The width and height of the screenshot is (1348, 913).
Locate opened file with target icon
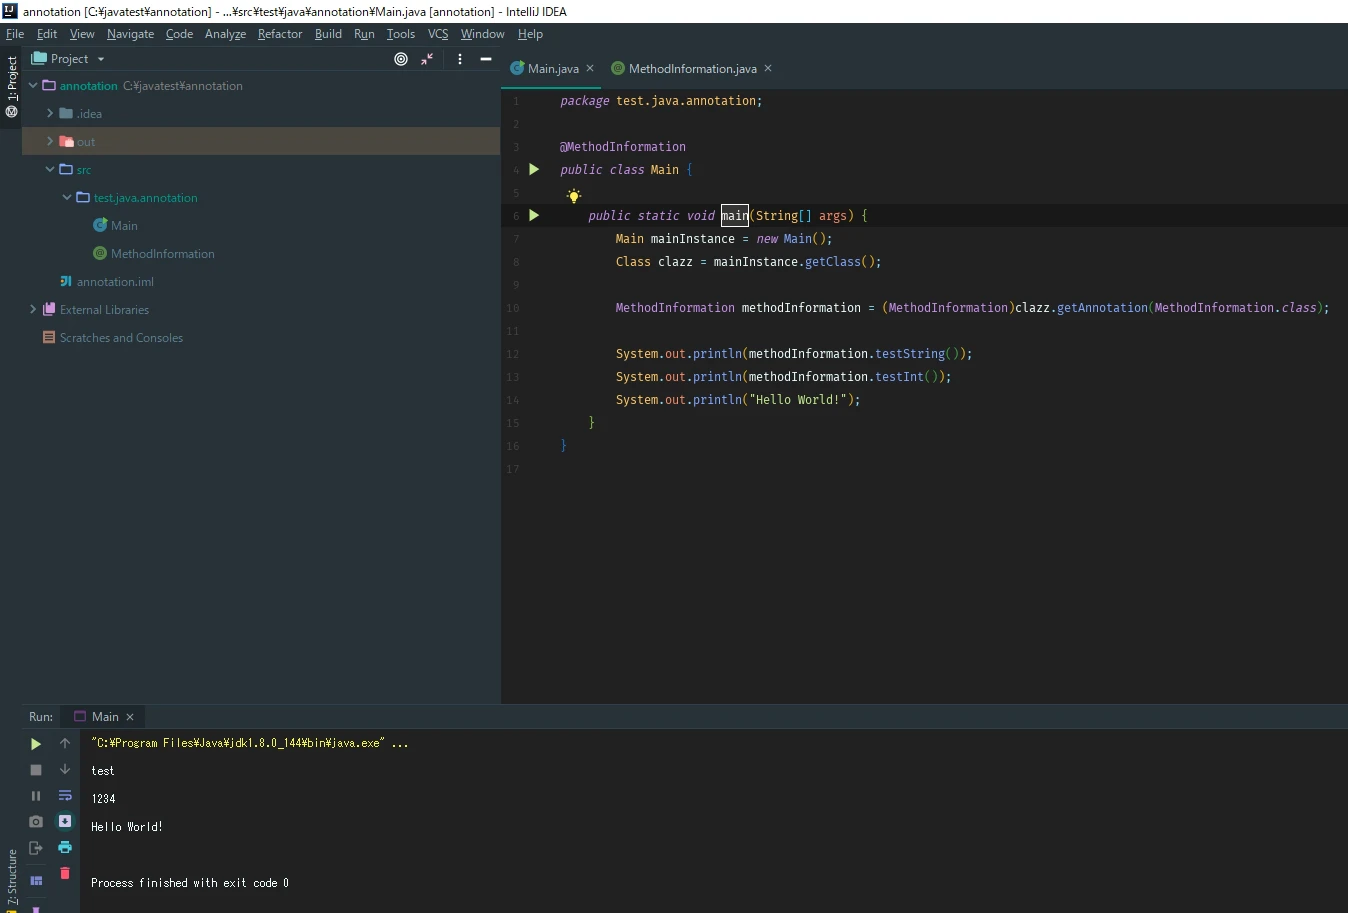401,59
